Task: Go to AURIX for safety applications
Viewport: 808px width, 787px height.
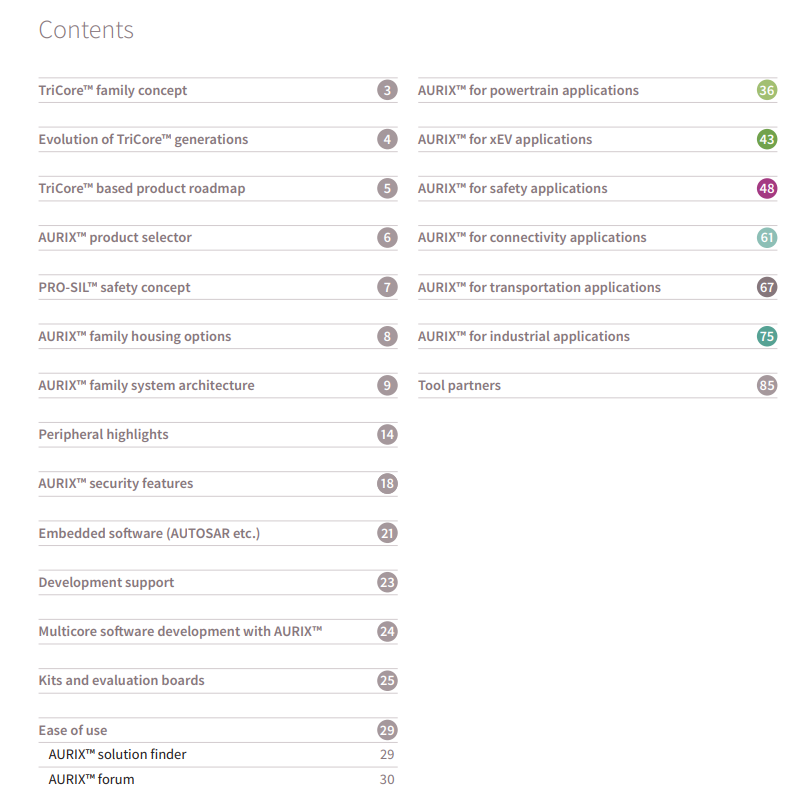Action: tap(512, 189)
